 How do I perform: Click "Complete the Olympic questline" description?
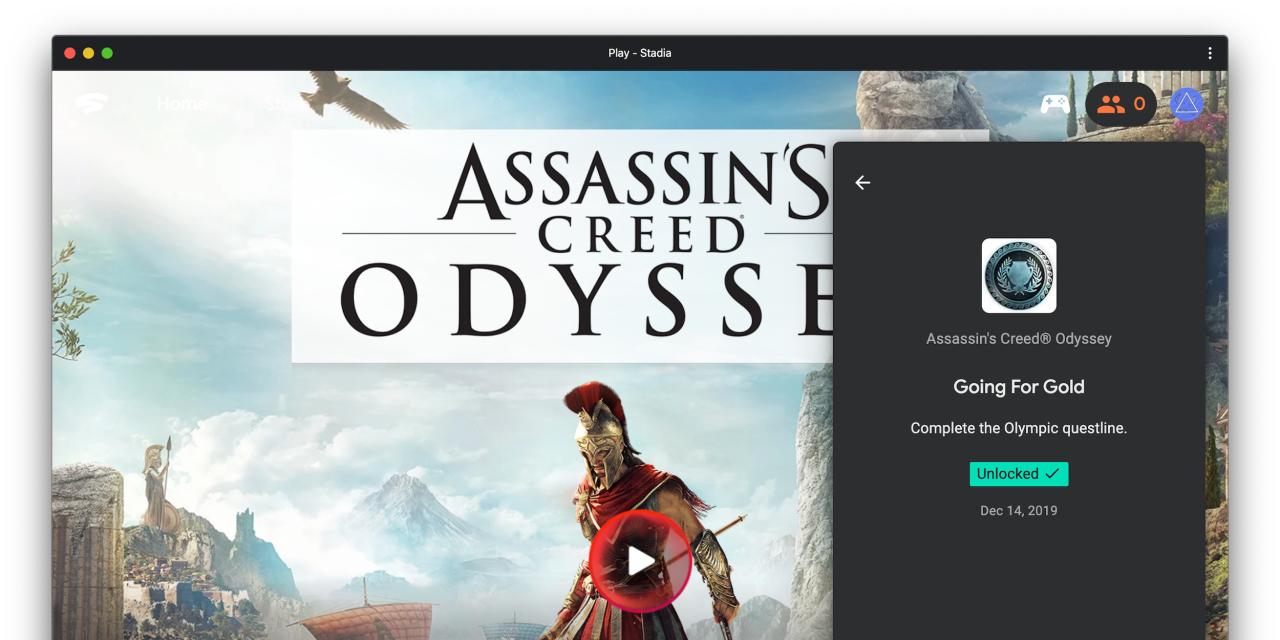tap(1018, 428)
